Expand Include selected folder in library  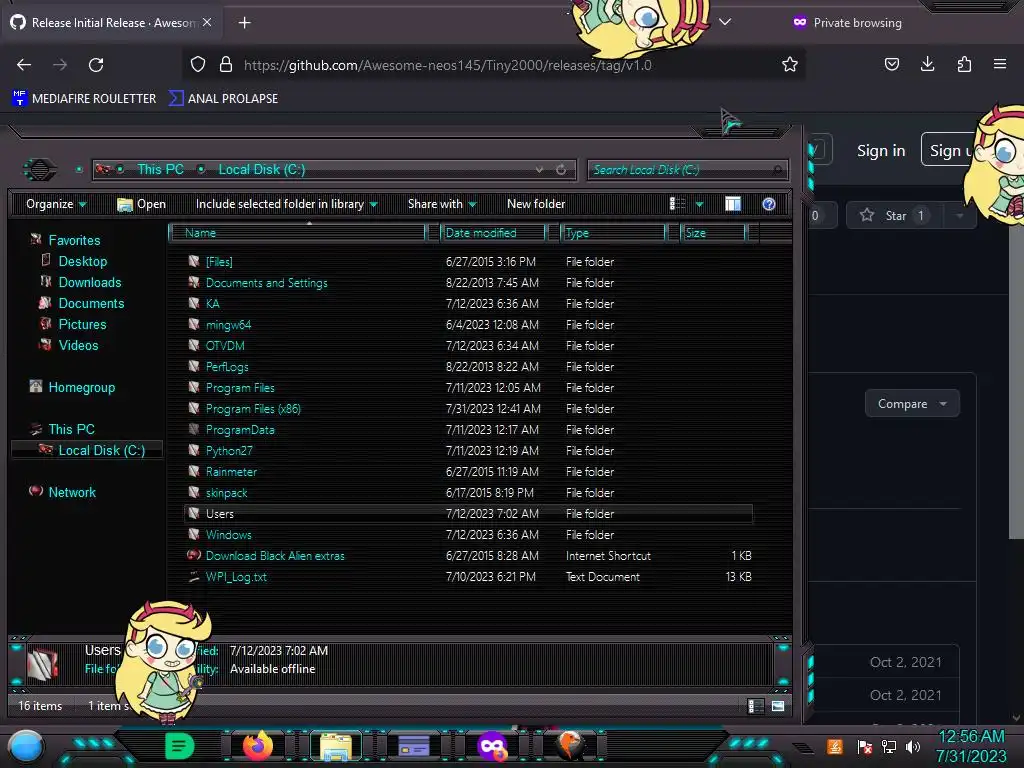click(287, 204)
